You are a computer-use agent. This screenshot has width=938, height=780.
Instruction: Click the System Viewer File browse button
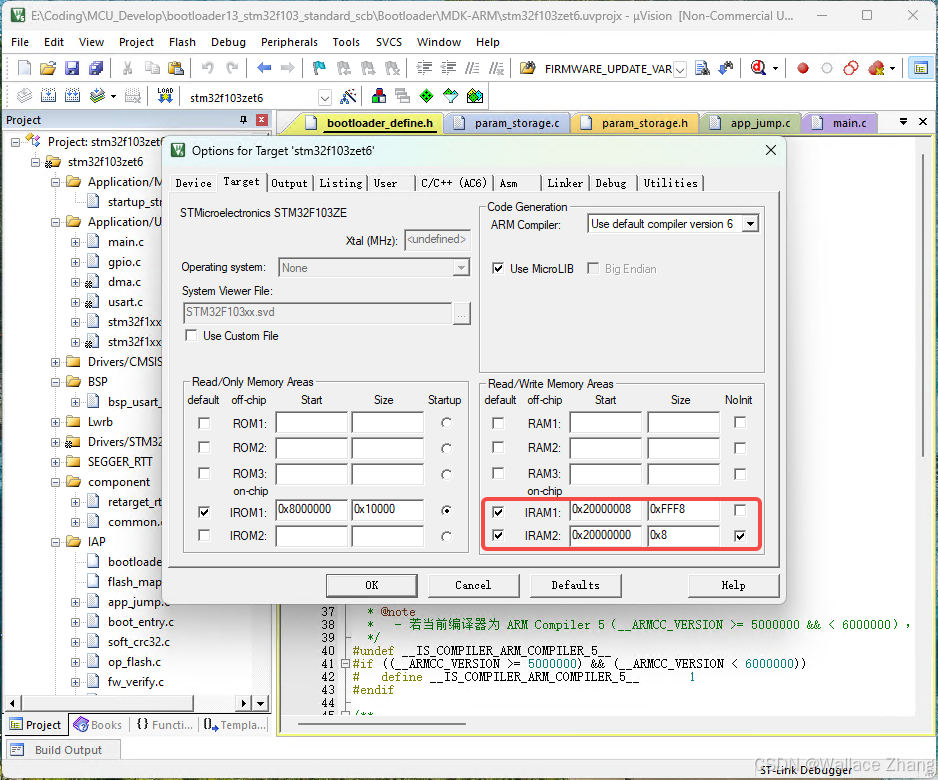pos(462,313)
